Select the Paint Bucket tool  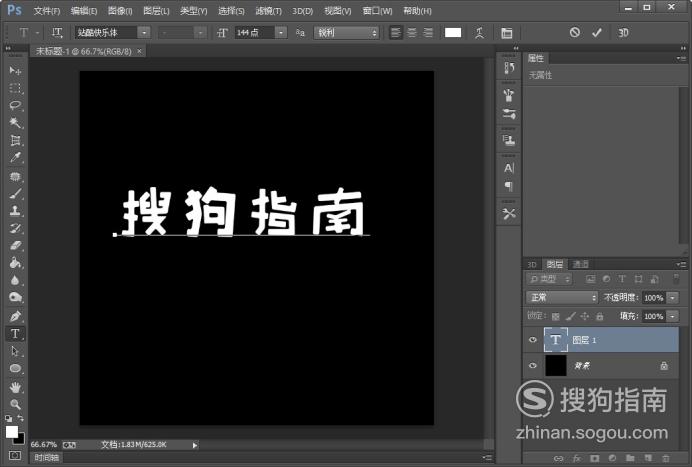[15, 263]
